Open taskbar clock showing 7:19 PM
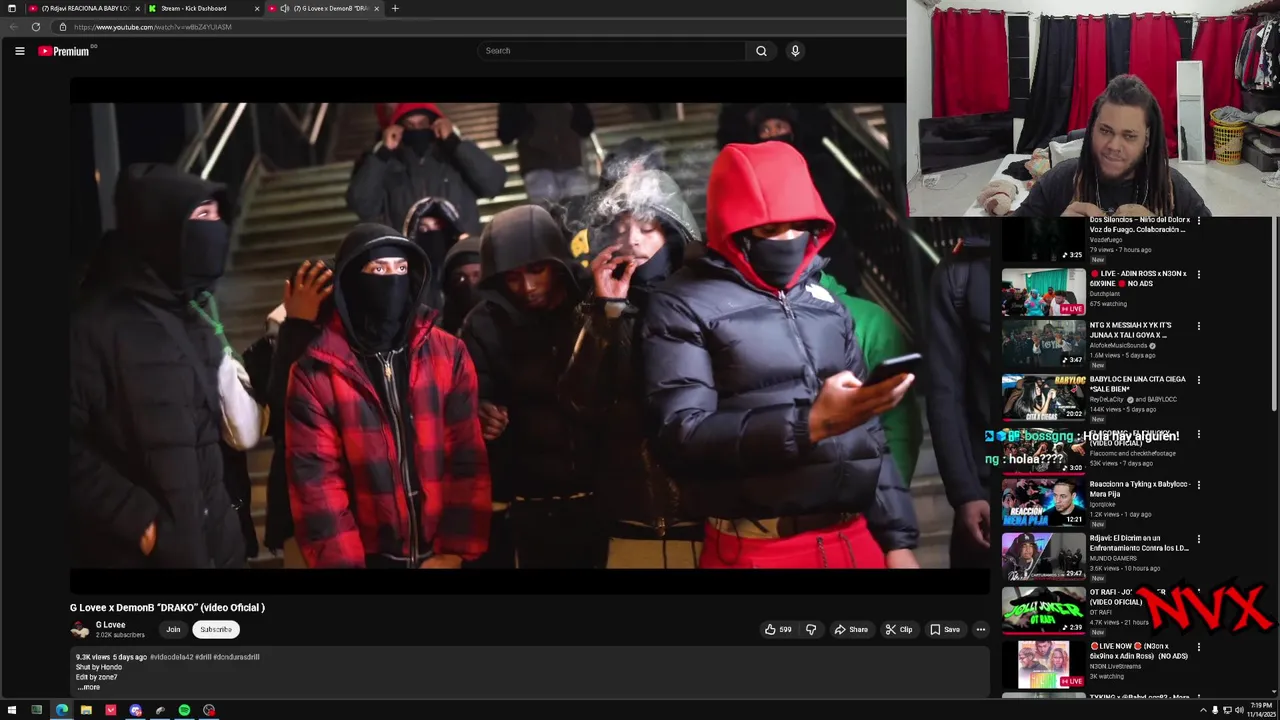This screenshot has width=1280, height=720. (x=1262, y=710)
